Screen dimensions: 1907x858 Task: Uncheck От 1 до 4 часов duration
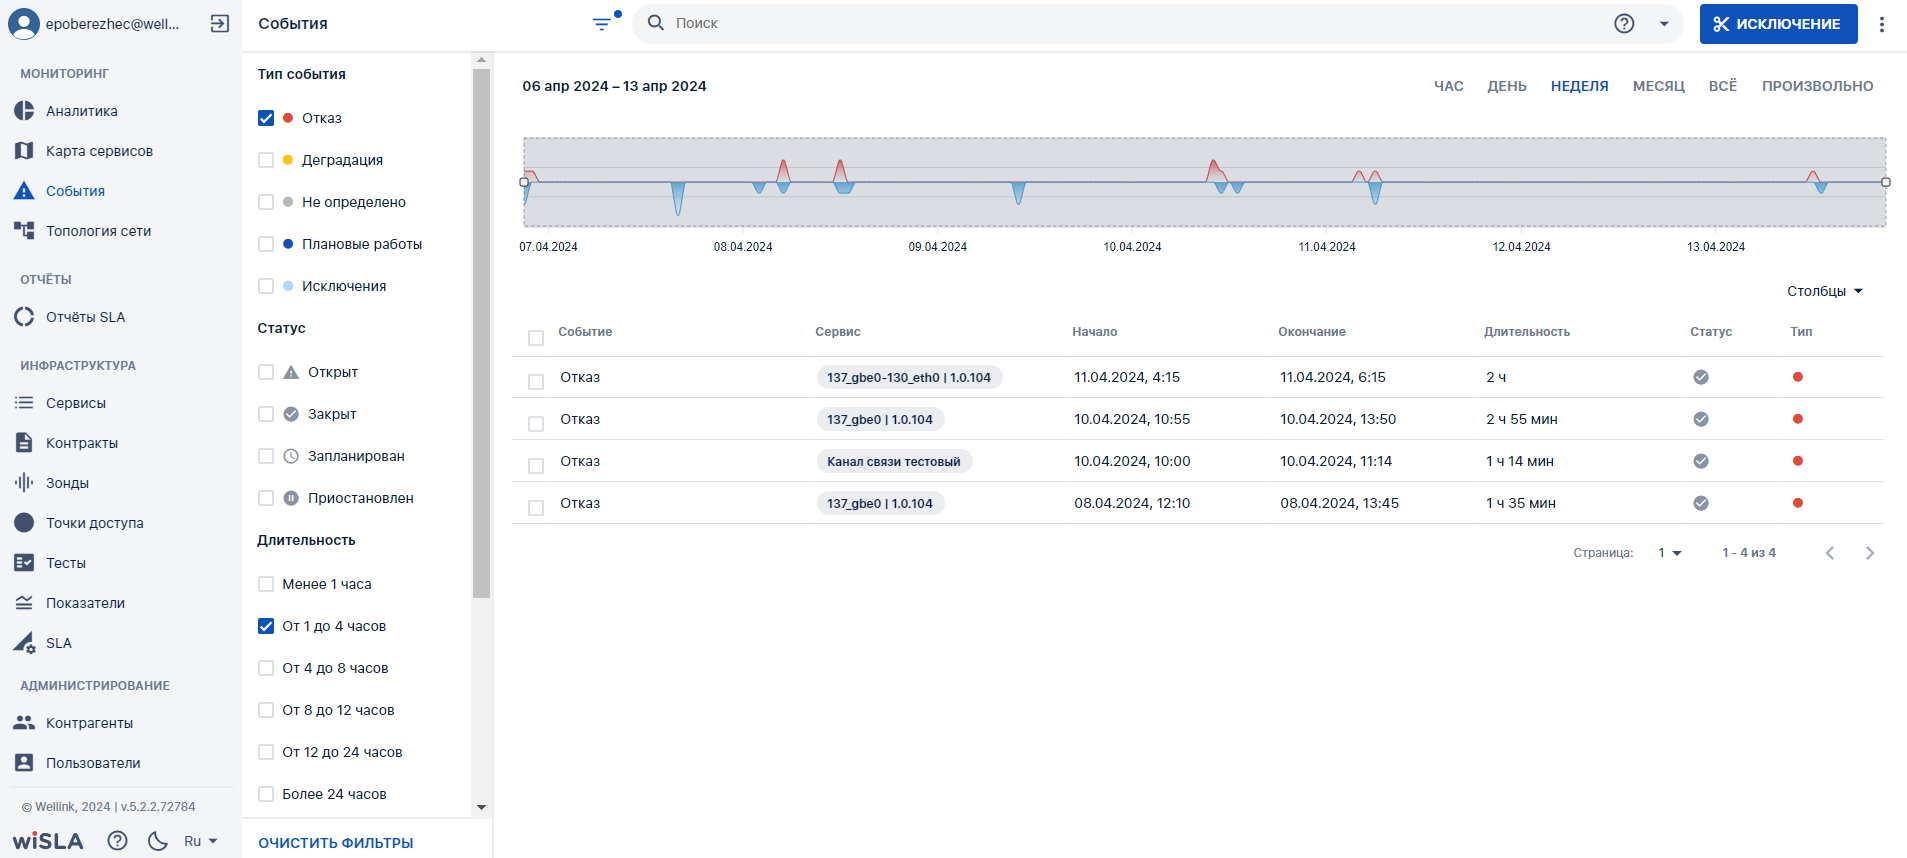coord(266,626)
